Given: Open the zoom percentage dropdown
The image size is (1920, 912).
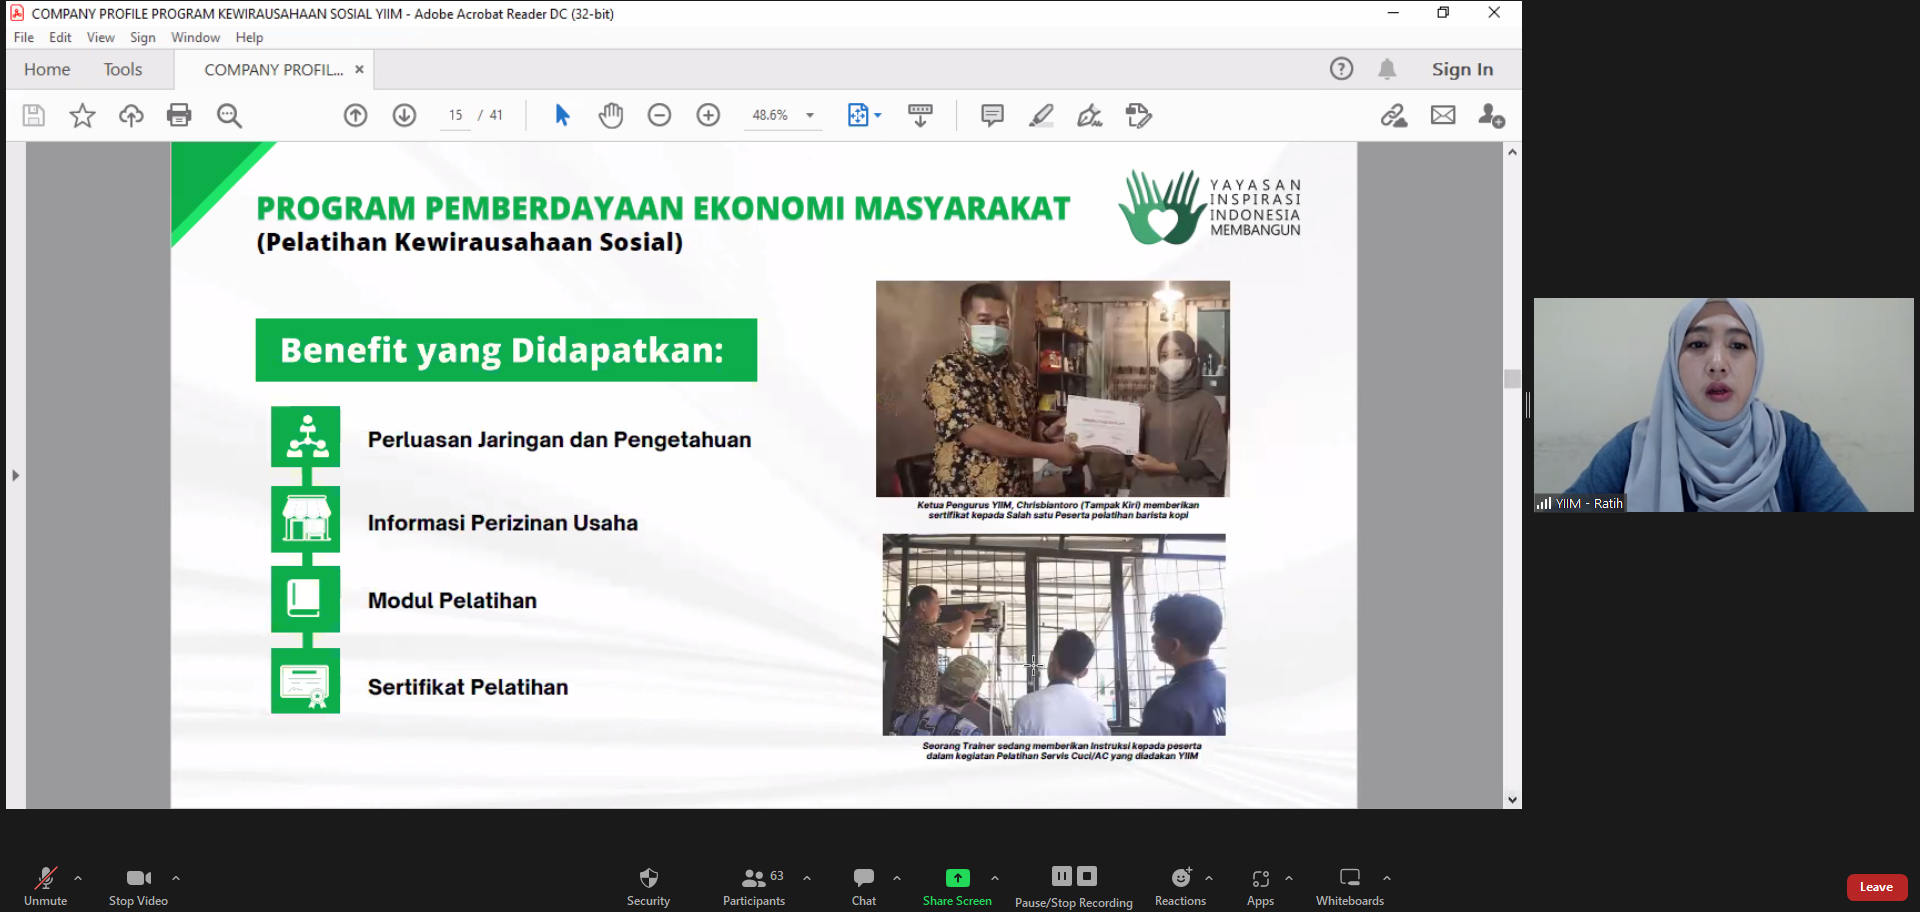Looking at the screenshot, I should click(810, 116).
